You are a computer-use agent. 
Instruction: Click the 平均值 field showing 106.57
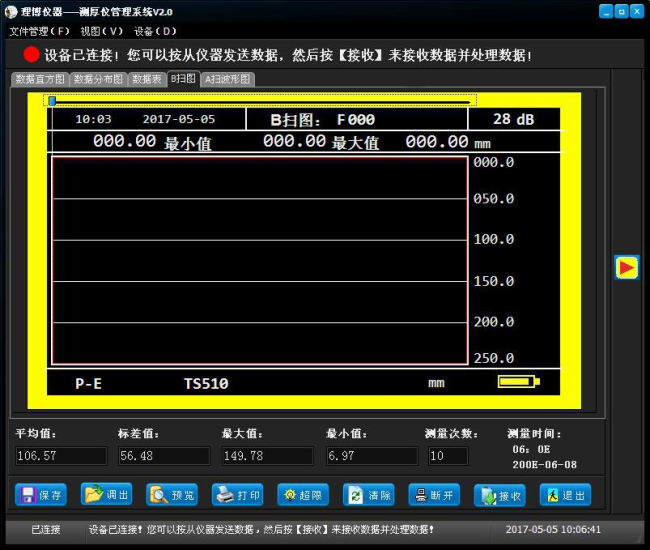coord(60,456)
